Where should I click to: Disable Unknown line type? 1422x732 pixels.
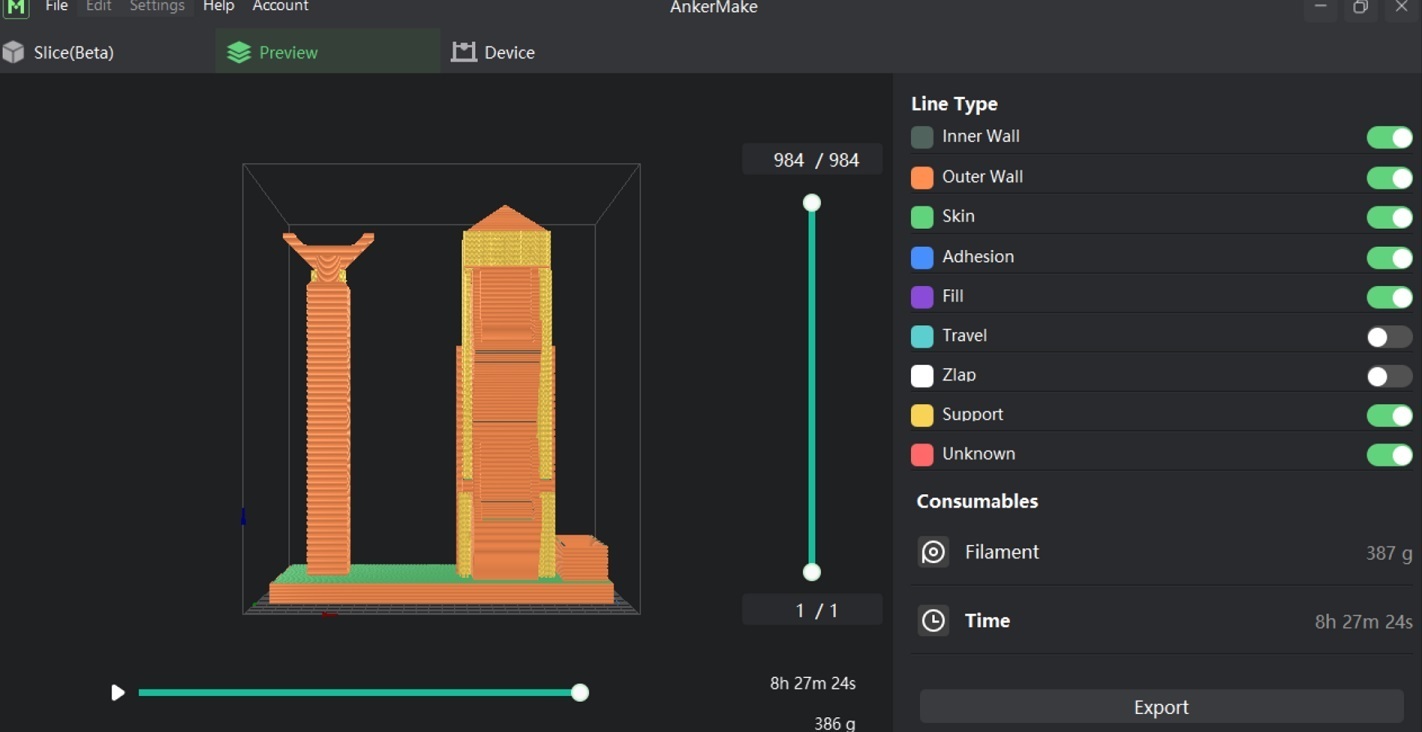(1389, 455)
